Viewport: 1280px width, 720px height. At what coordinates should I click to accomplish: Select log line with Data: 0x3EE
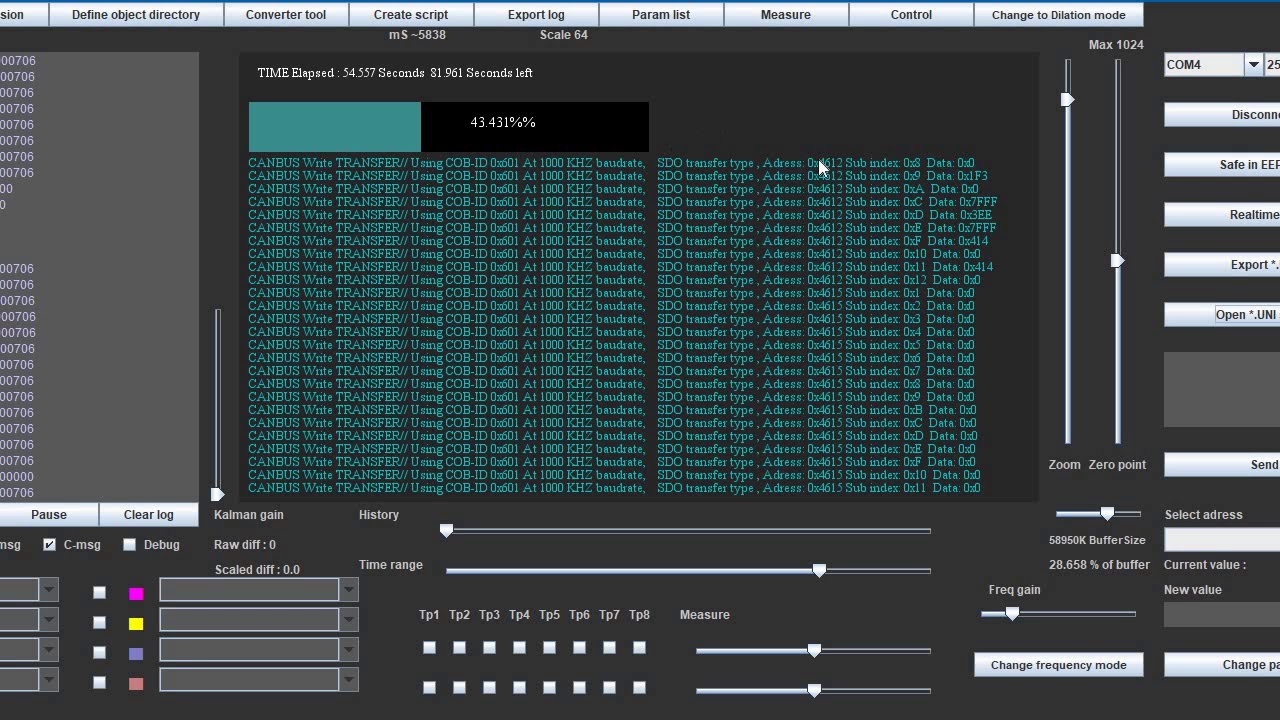[x=620, y=215]
